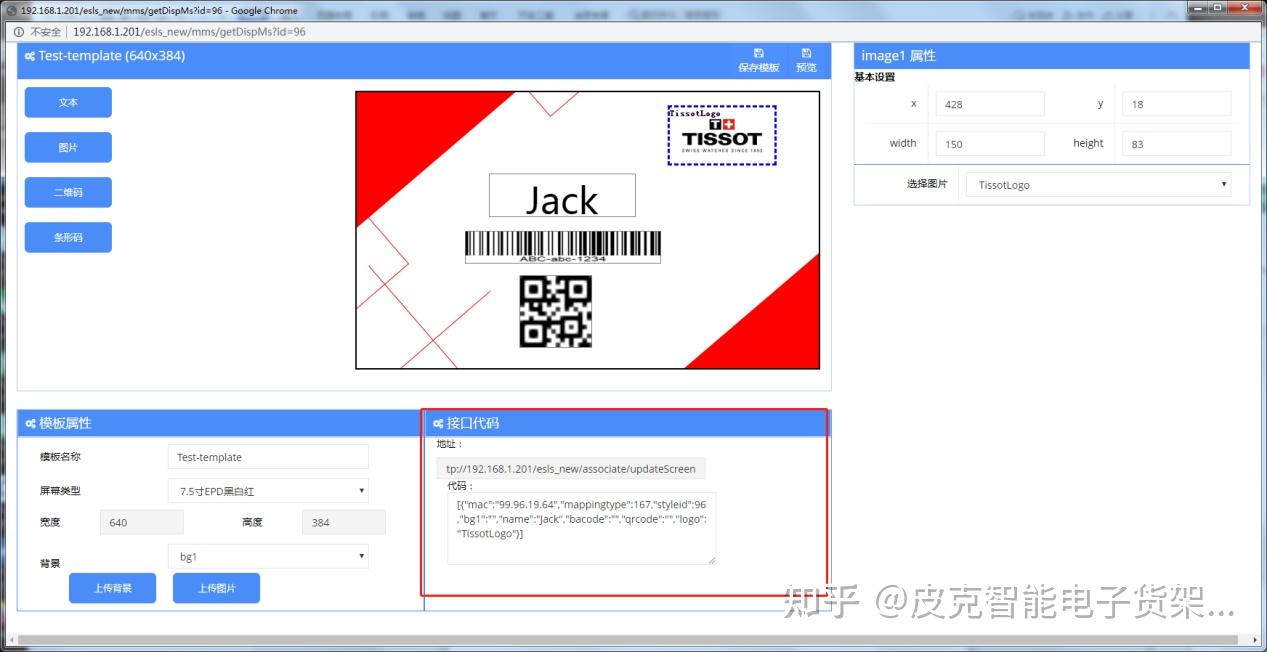Click the image1 属性 panel title
1267x652 pixels.
(x=898, y=56)
